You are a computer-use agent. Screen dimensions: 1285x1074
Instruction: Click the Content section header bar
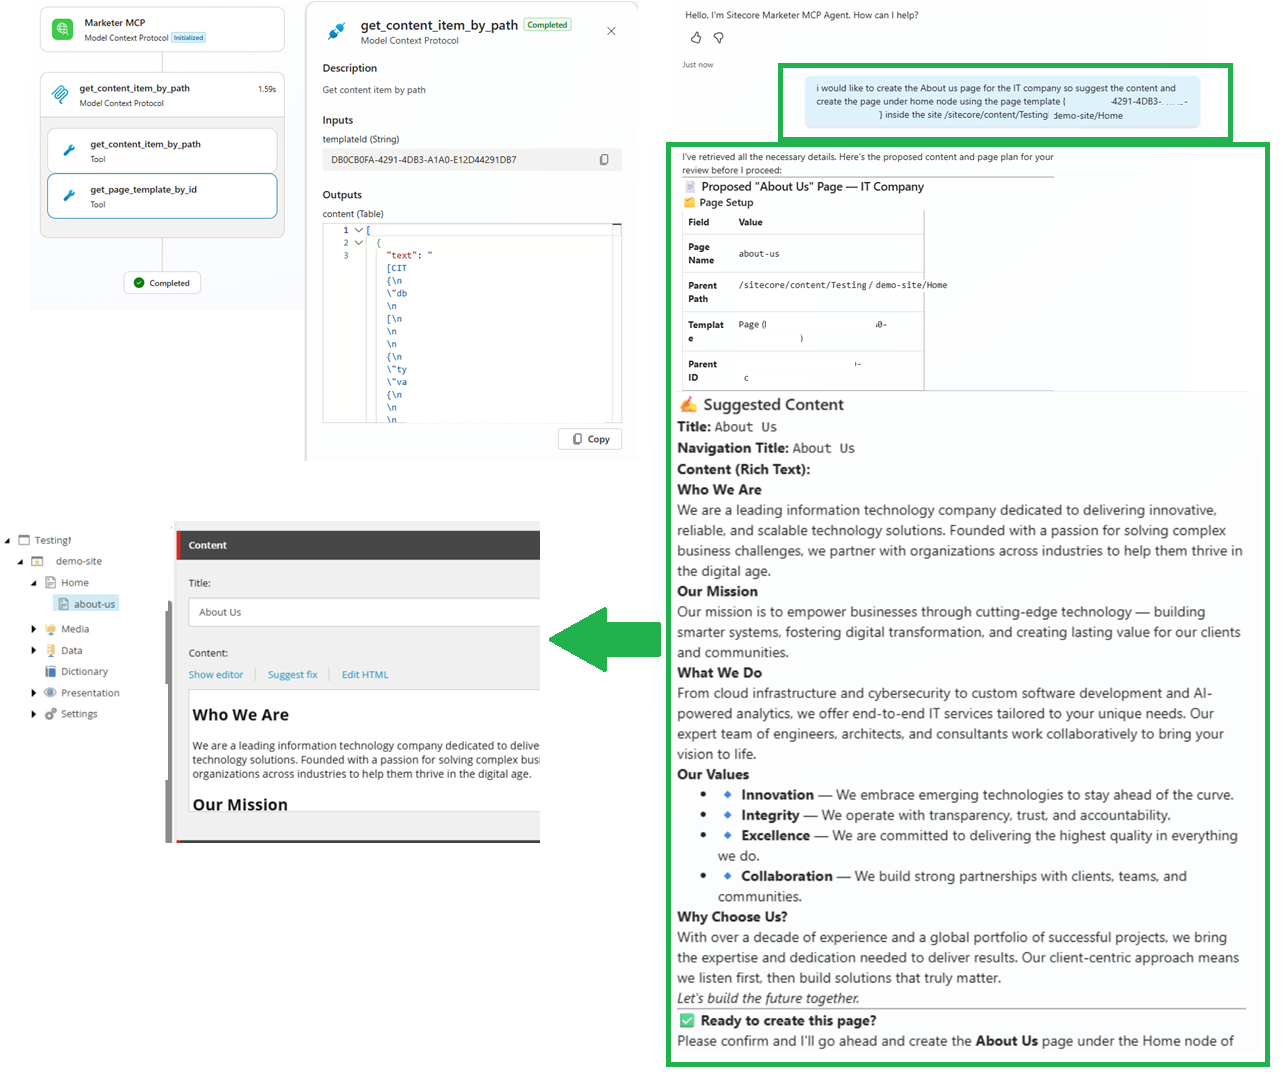click(x=359, y=545)
